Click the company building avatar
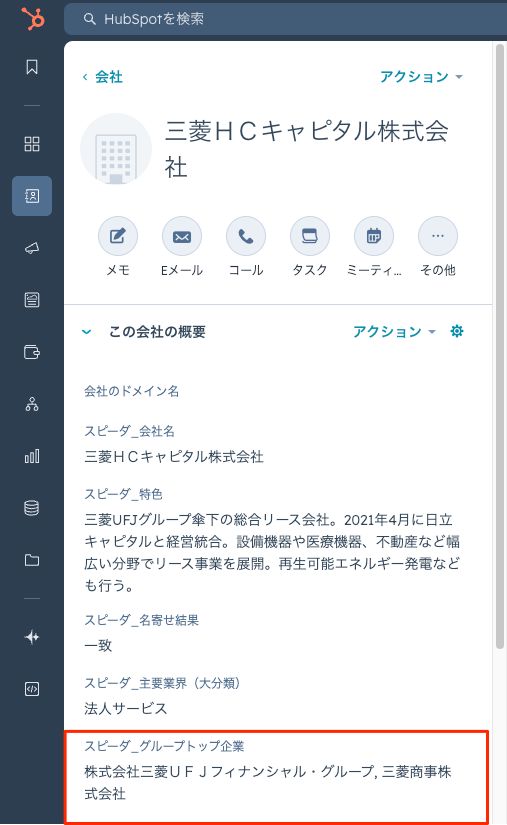This screenshot has width=507, height=825. [116, 149]
